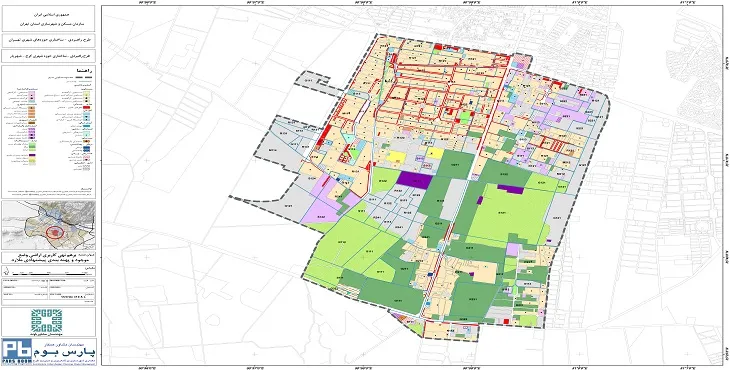Image resolution: width=730 pixels, height=370 pixels.
Task: Select the dark purple swatch in the legend
Action: 32,156
